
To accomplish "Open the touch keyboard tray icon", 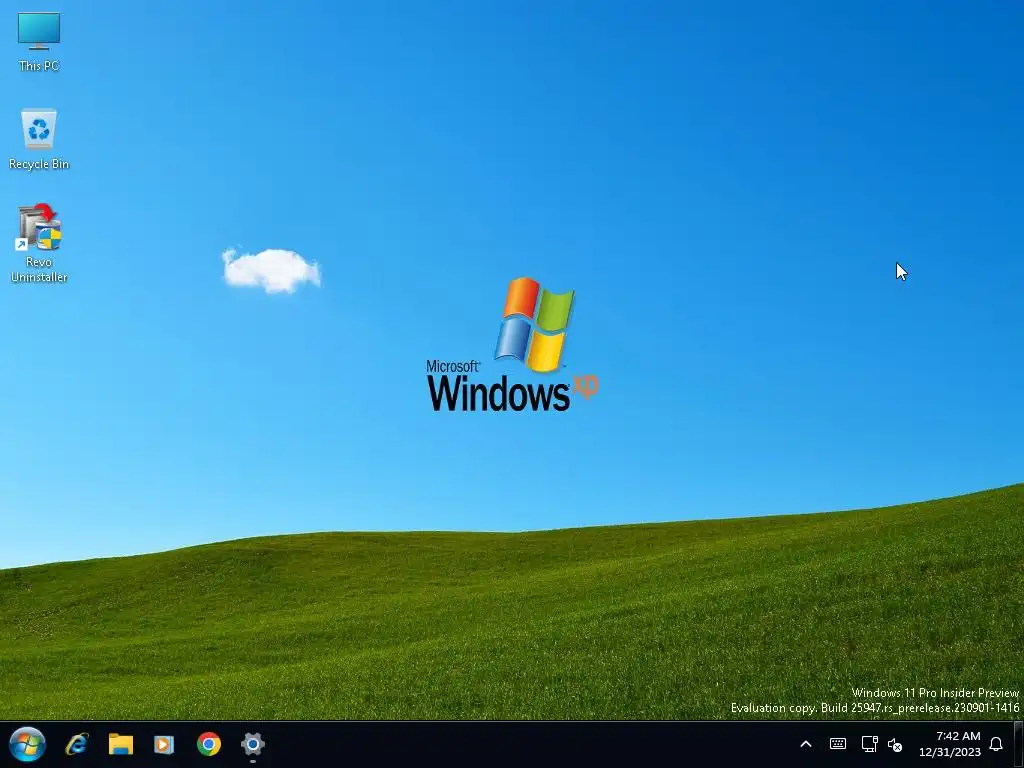I will [x=838, y=744].
